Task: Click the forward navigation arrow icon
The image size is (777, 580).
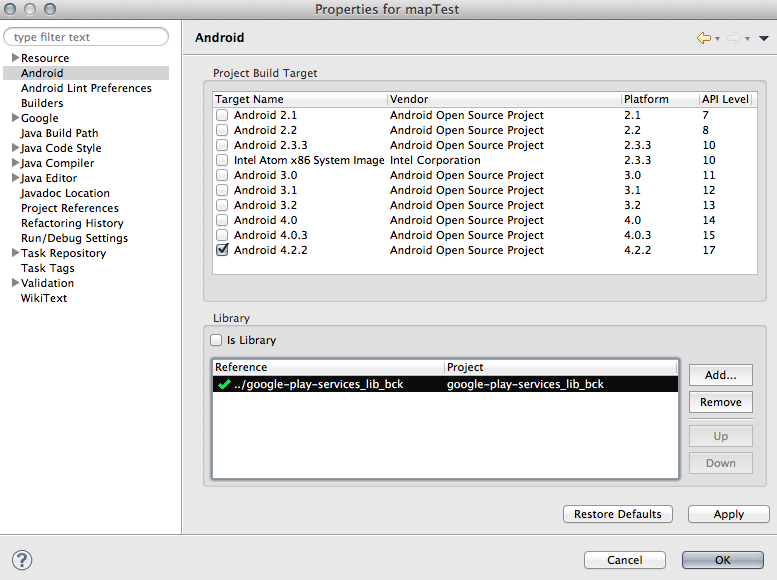Action: [734, 38]
